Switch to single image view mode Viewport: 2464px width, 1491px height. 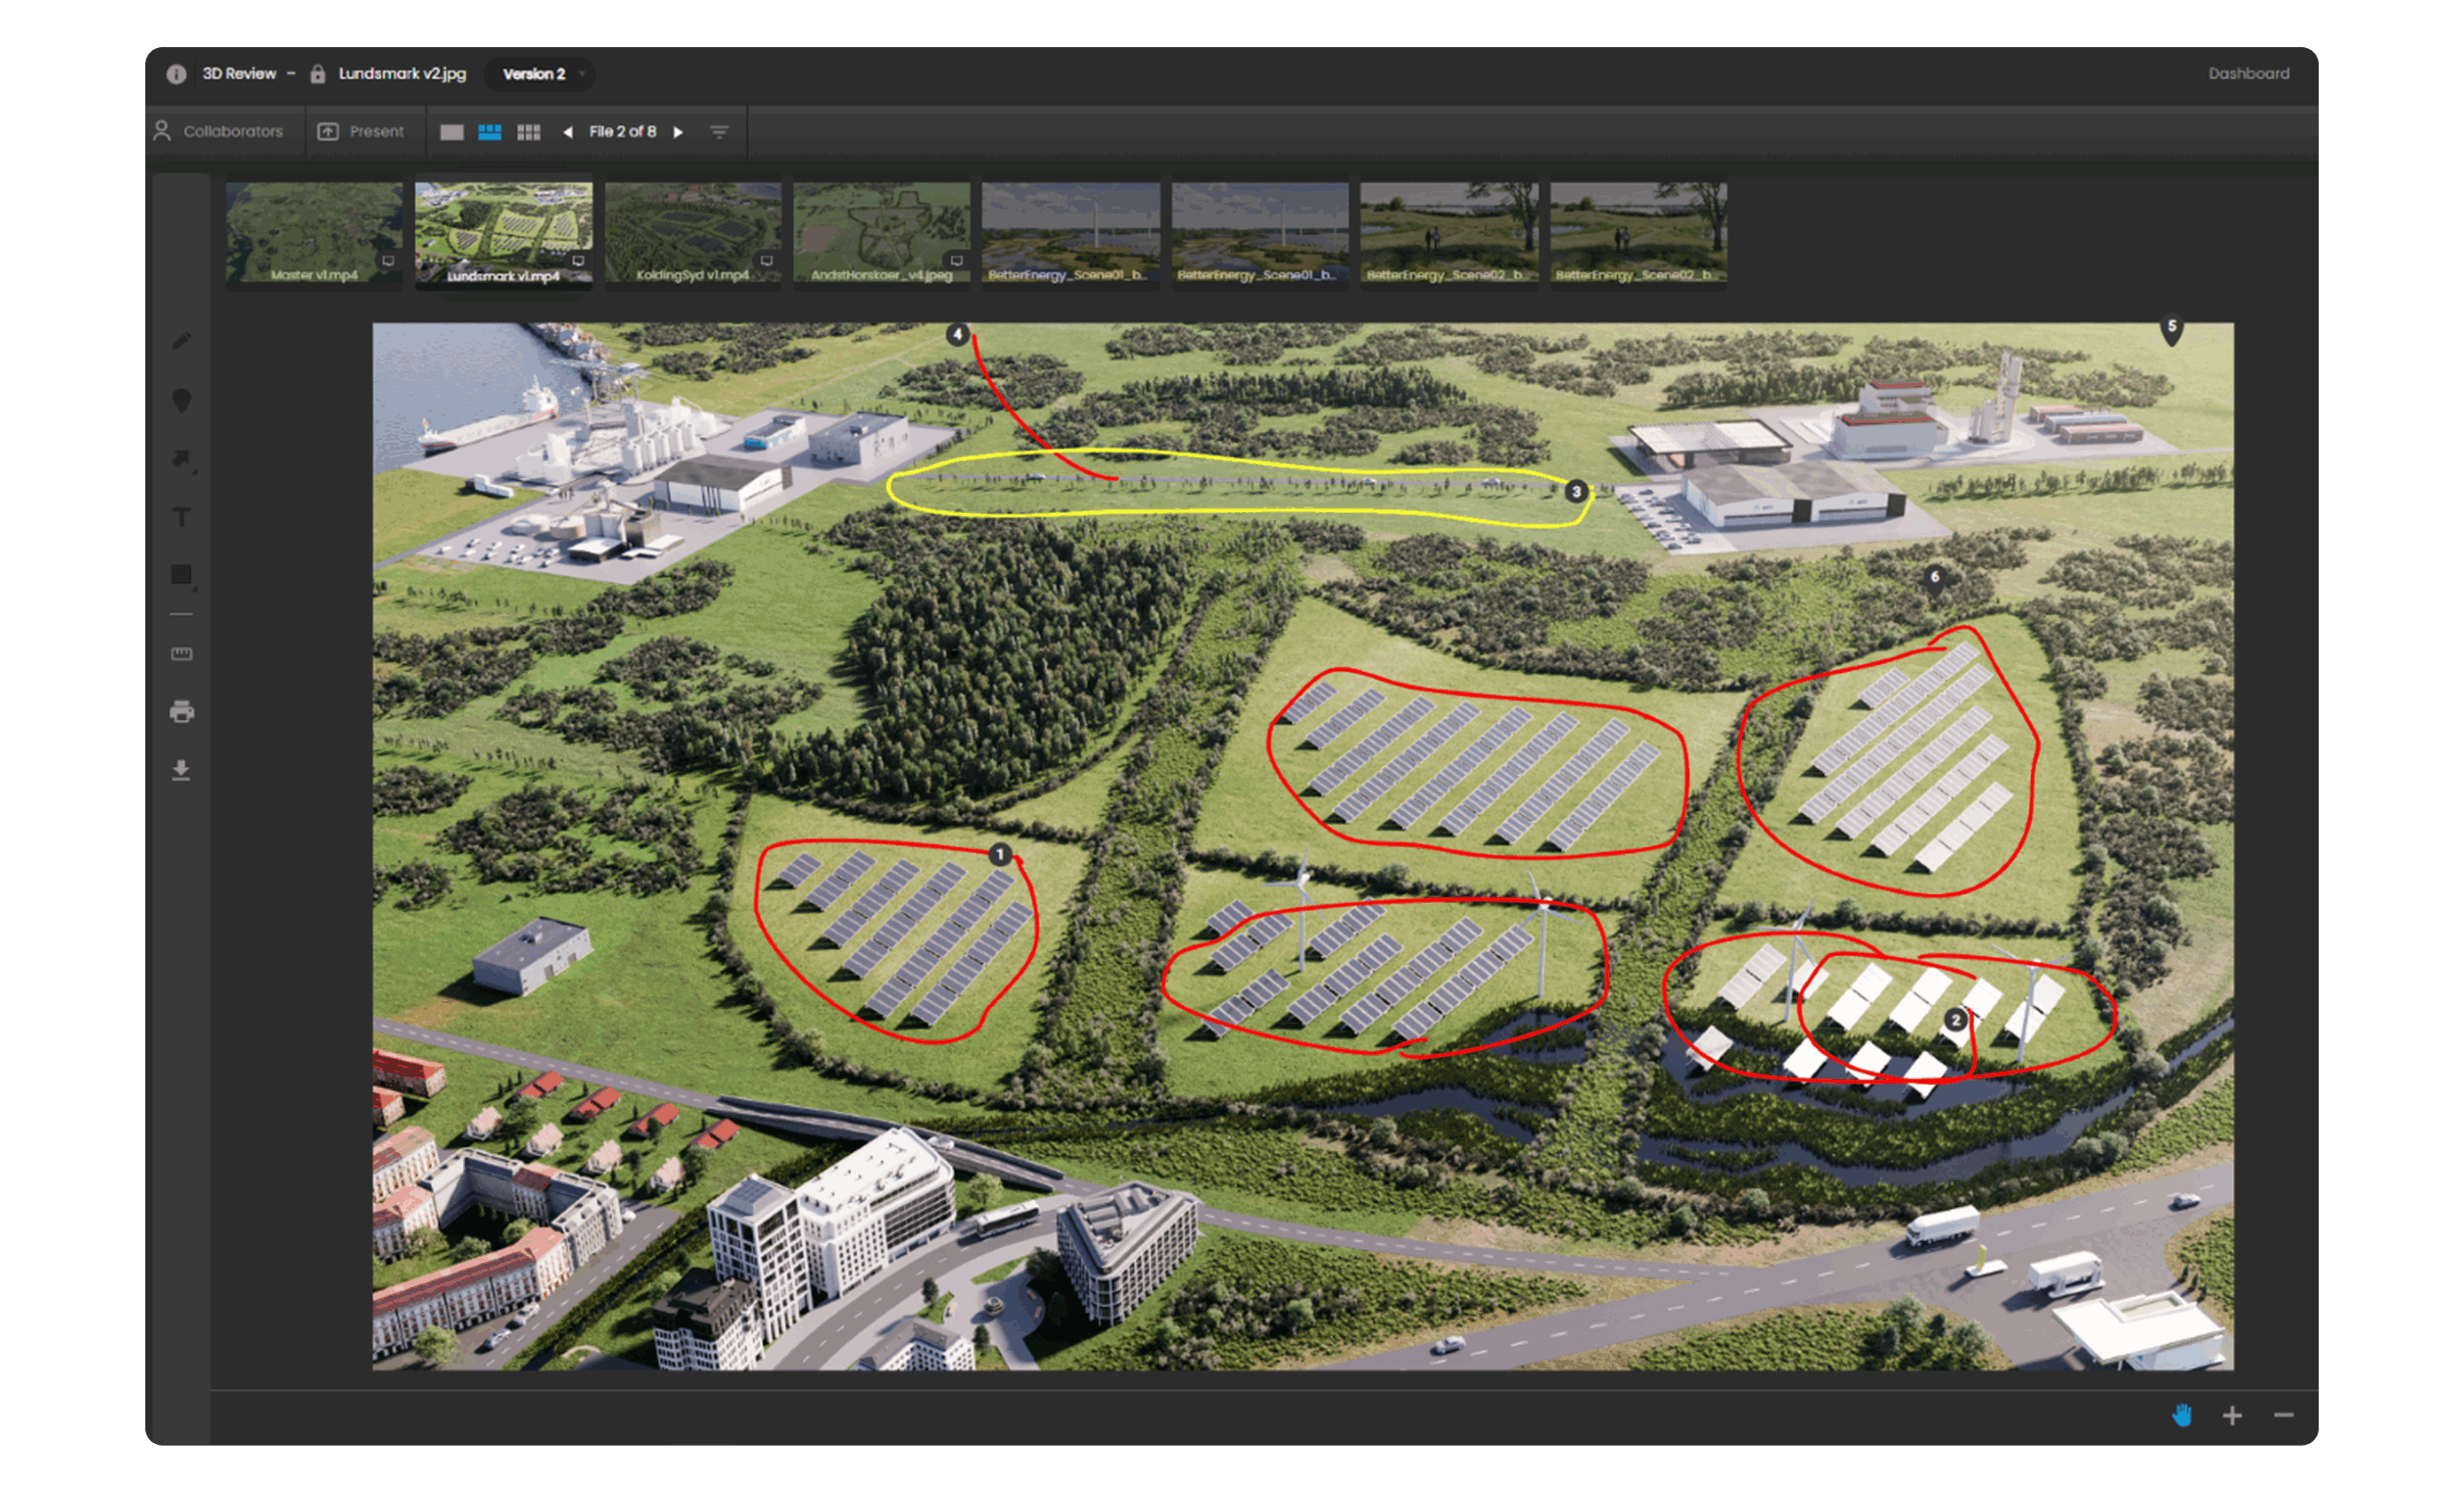[451, 132]
